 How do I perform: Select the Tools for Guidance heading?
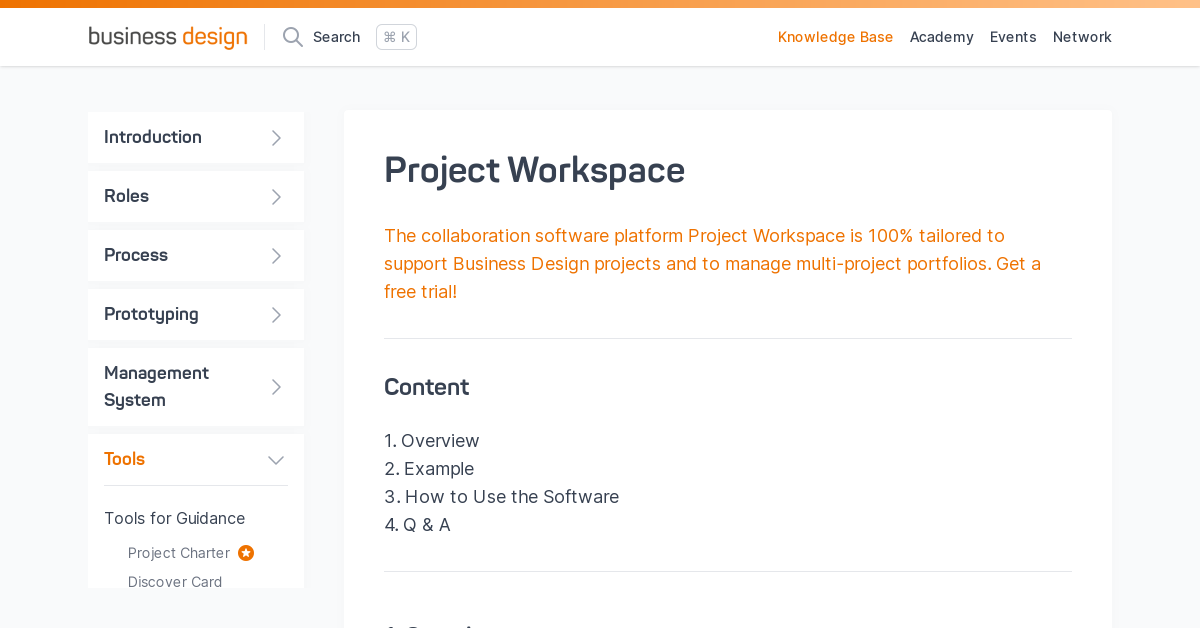click(174, 518)
